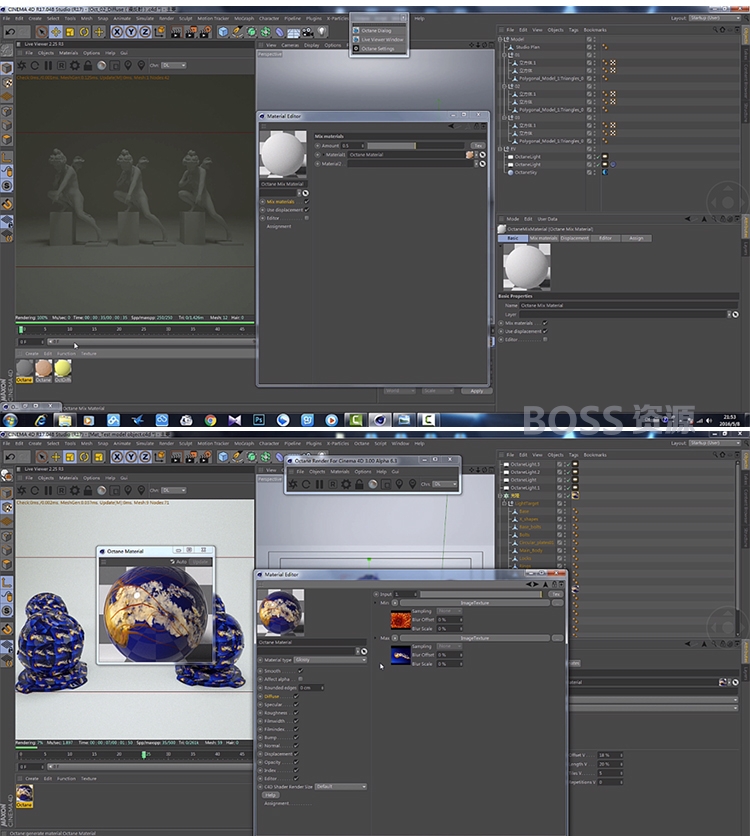Open Sampling dropdown under Max texture
Viewport: 750px width, 838px height.
[449, 646]
